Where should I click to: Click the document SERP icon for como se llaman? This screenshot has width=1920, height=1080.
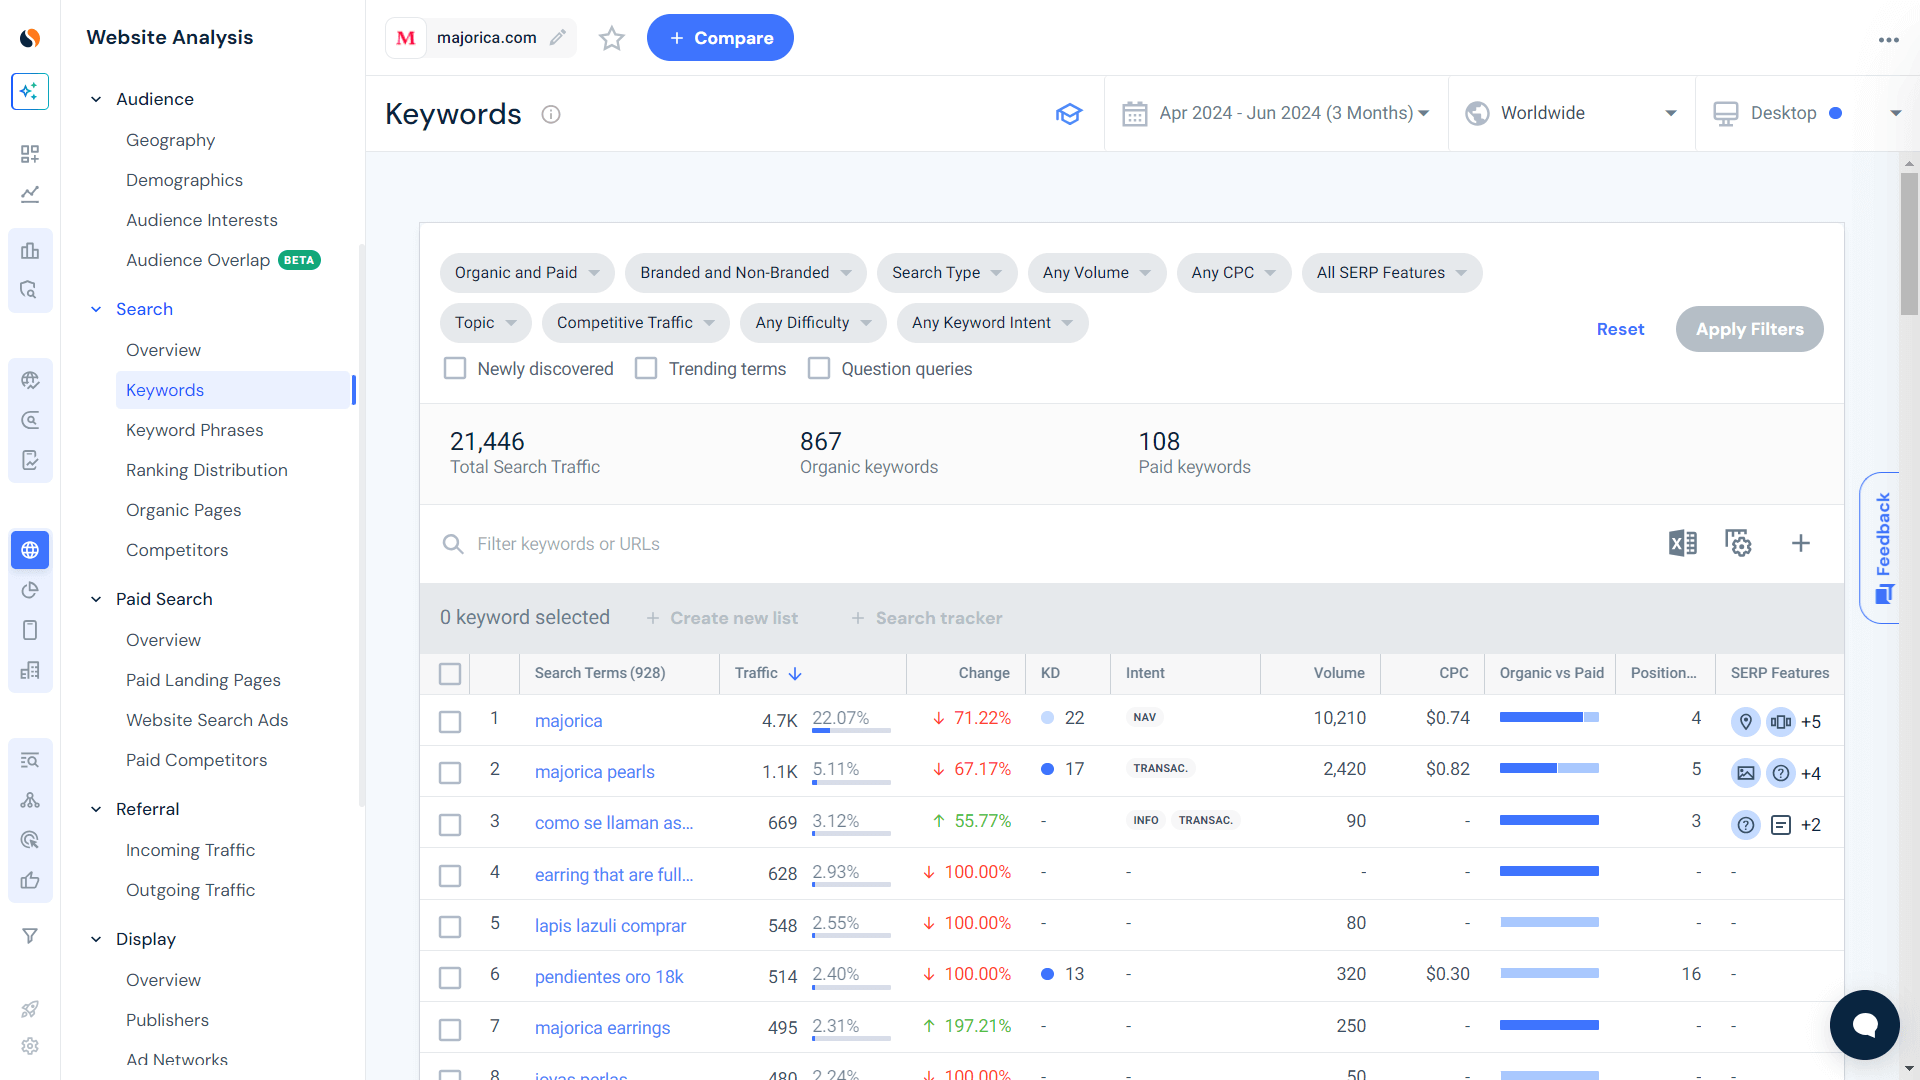(1781, 825)
